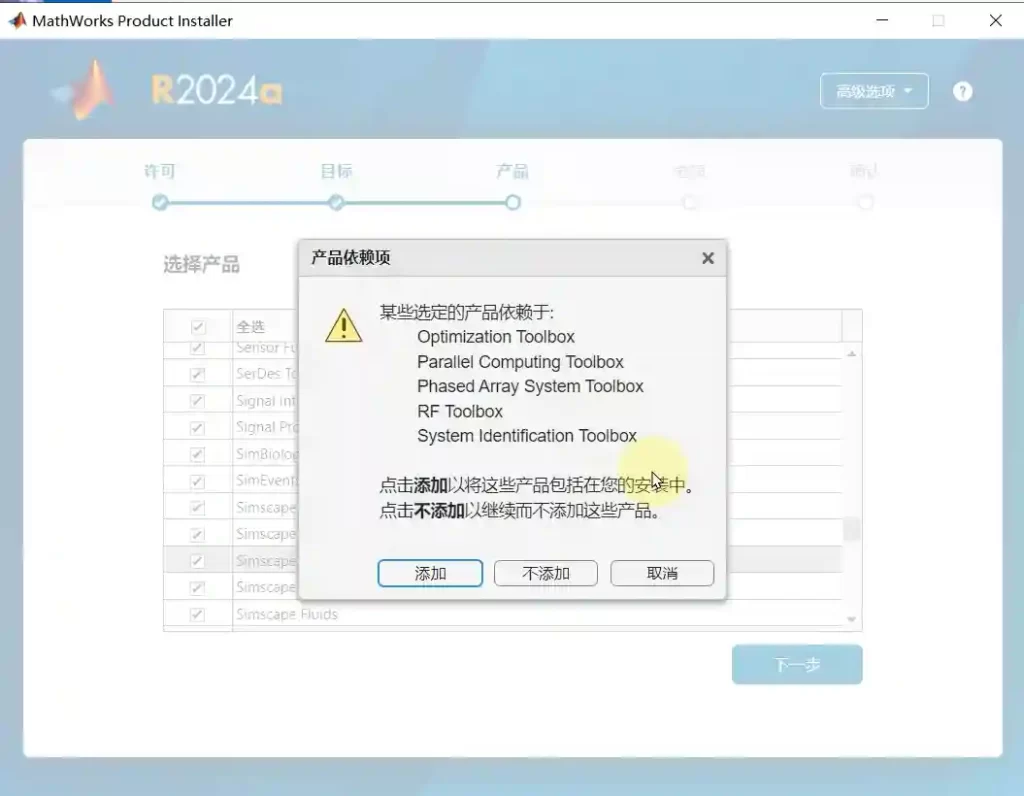Click the 目标 step circle indicator

pos(336,203)
